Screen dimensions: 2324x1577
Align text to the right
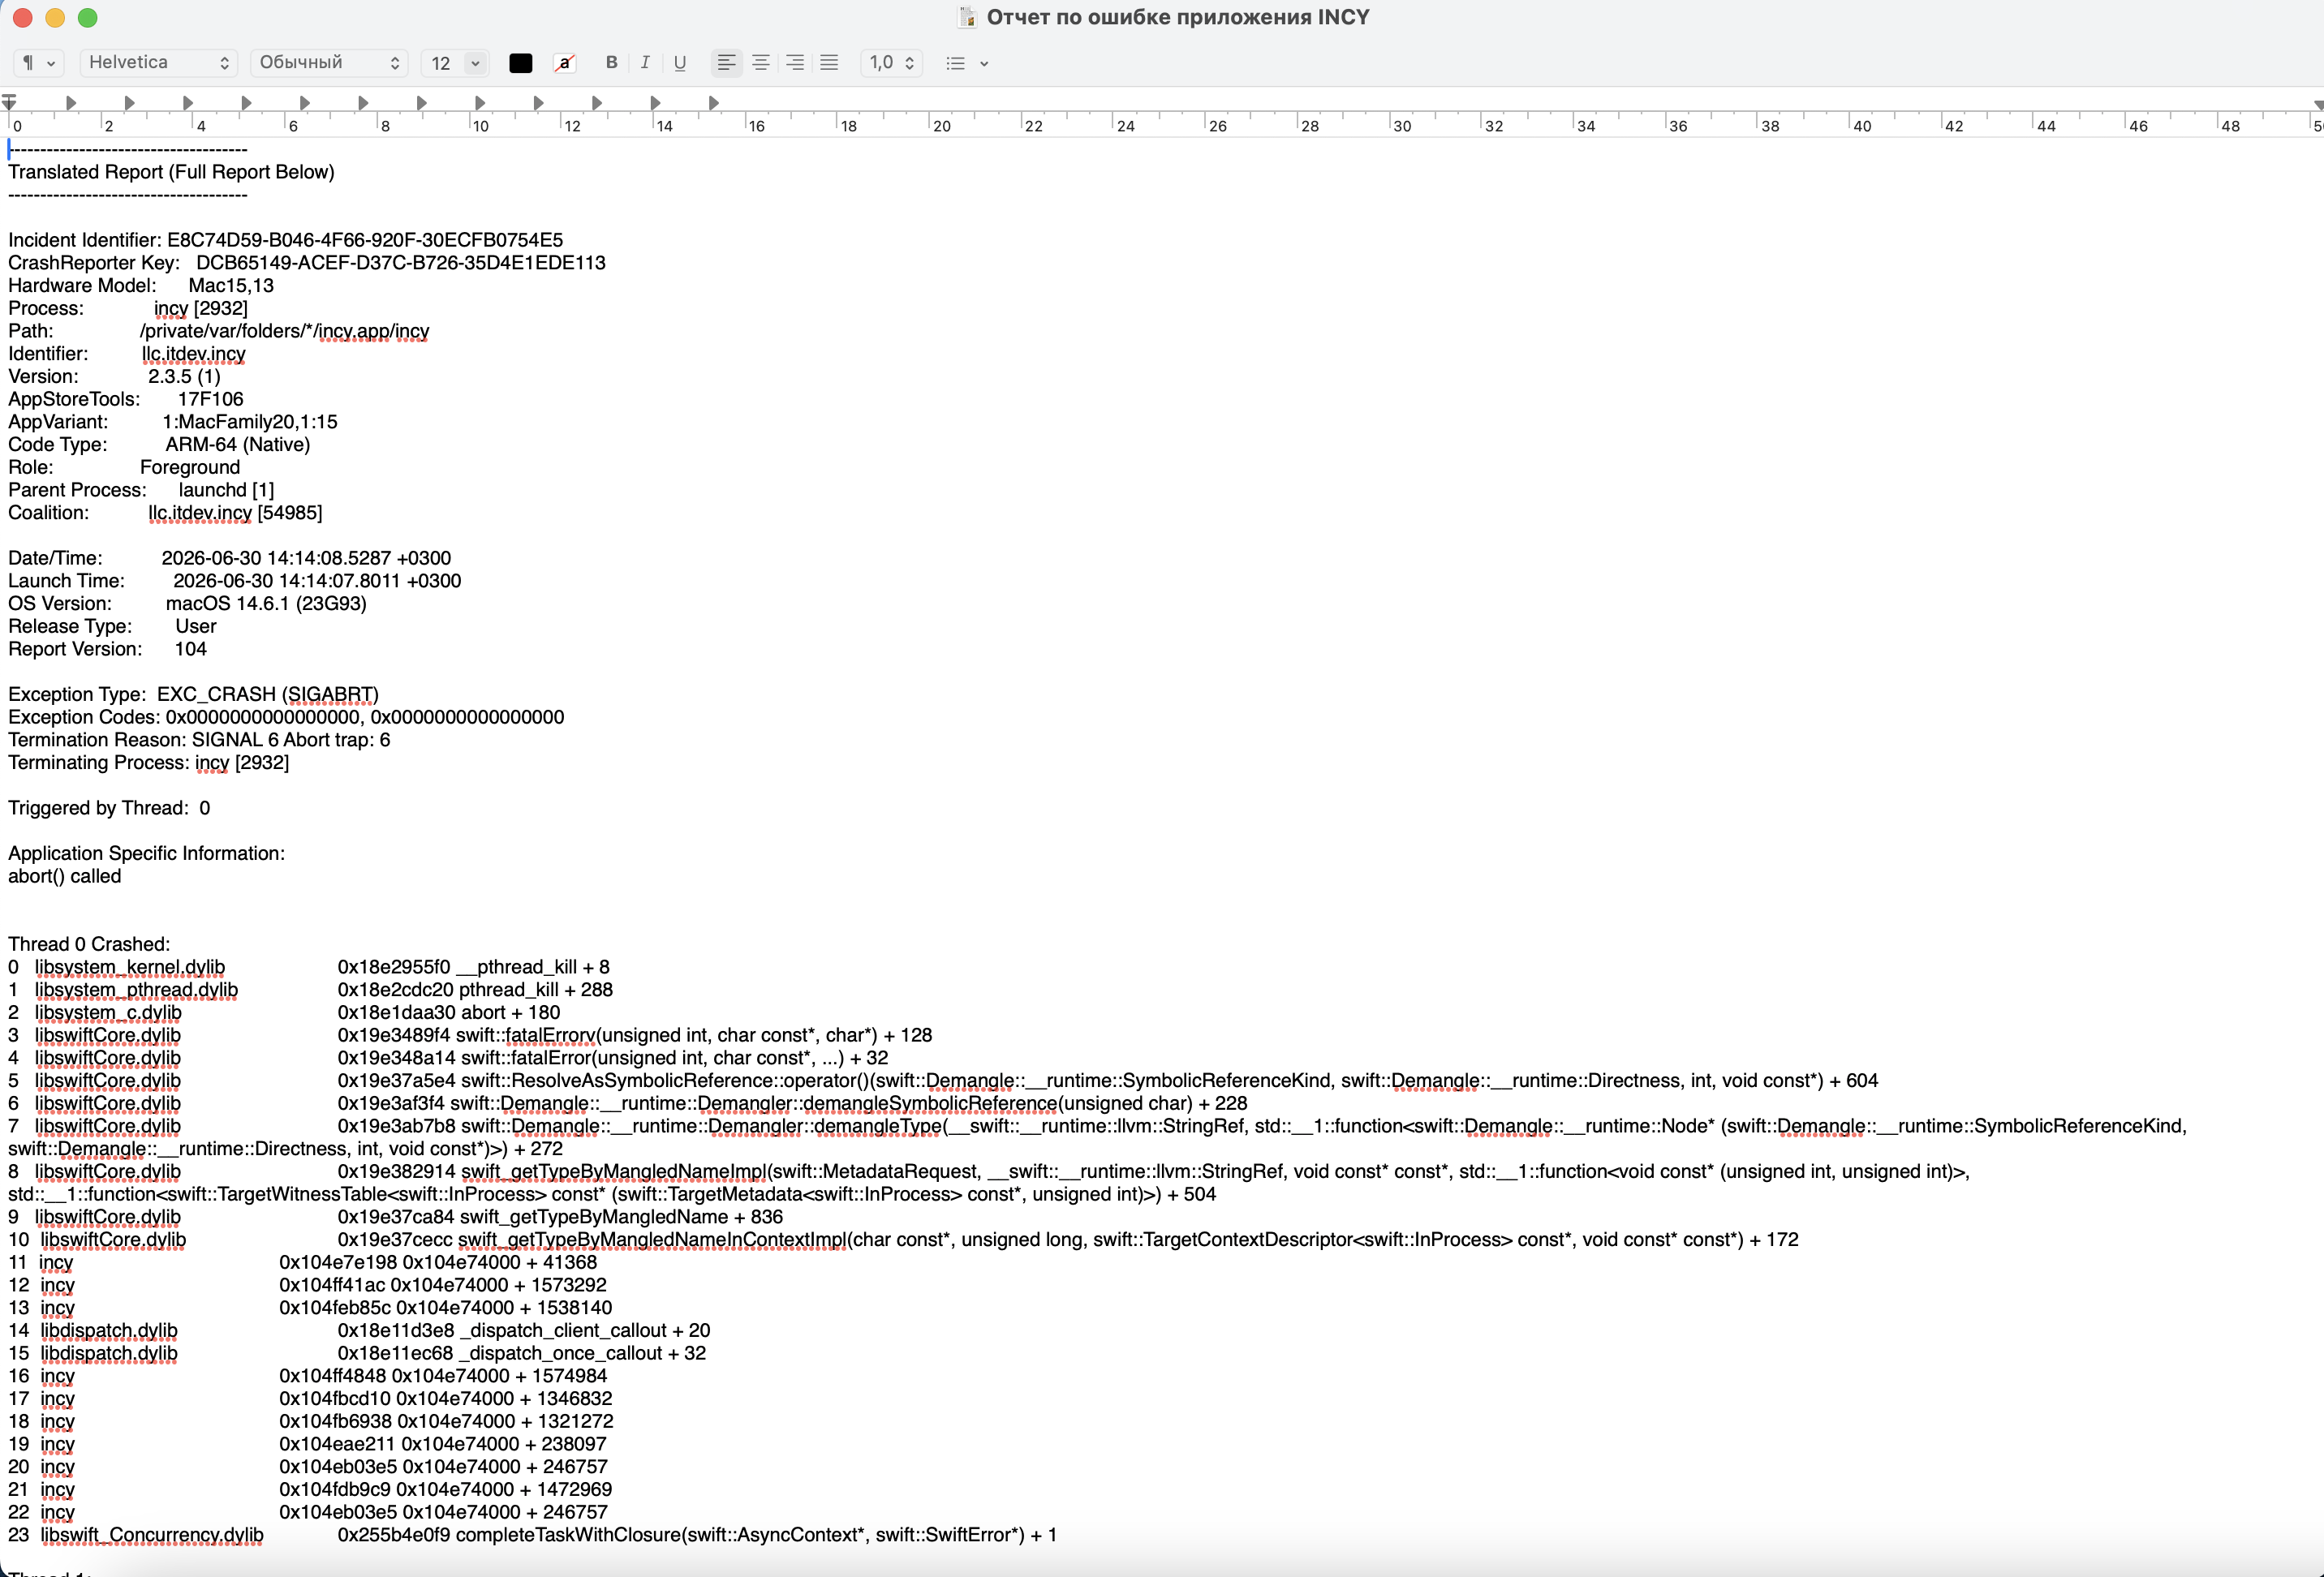[795, 63]
